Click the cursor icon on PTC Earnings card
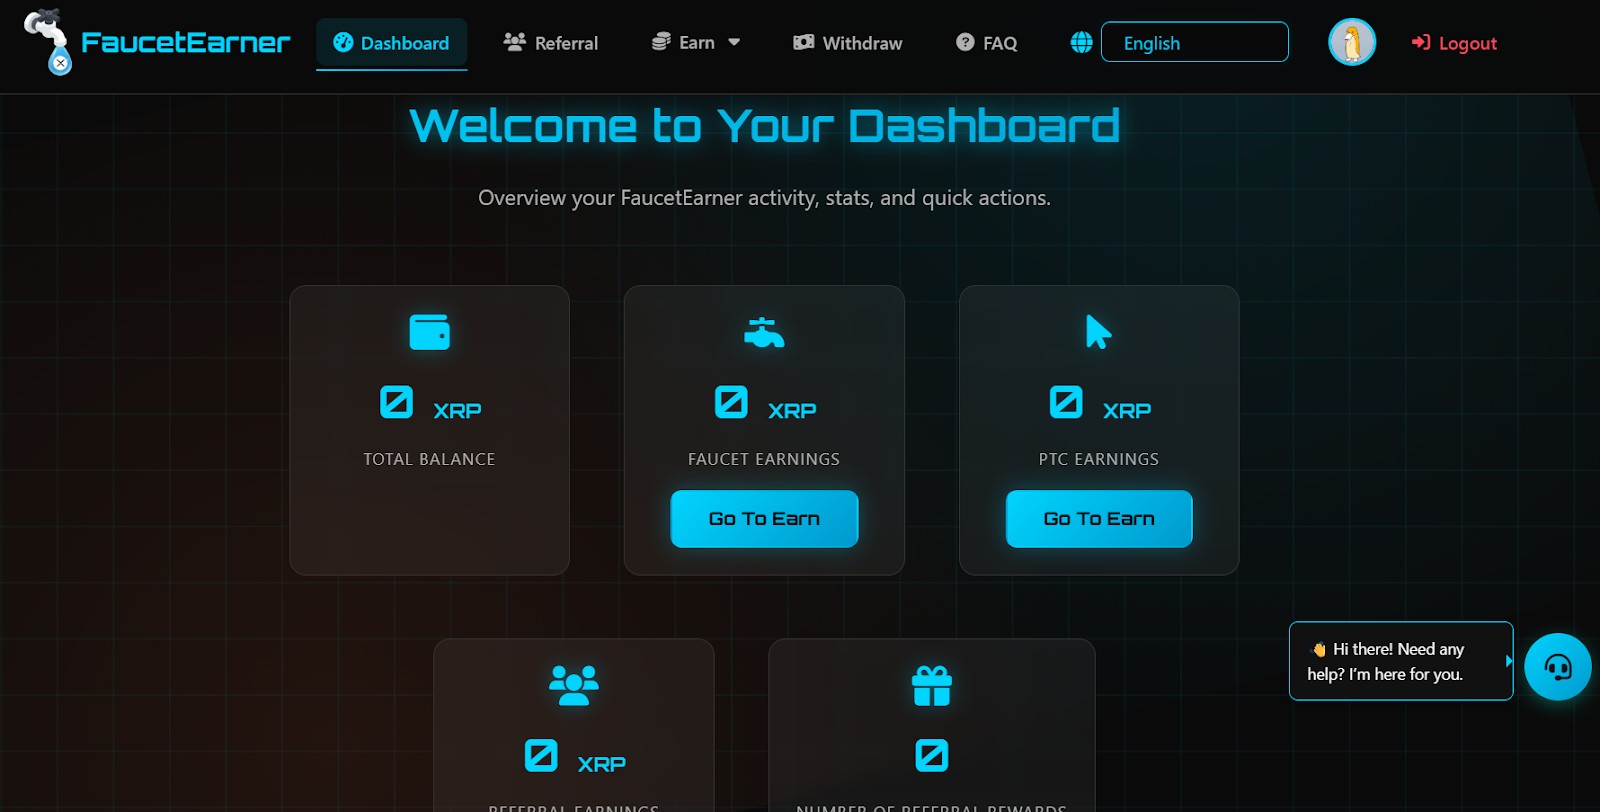Screen dimensions: 1600x812 1098,332
